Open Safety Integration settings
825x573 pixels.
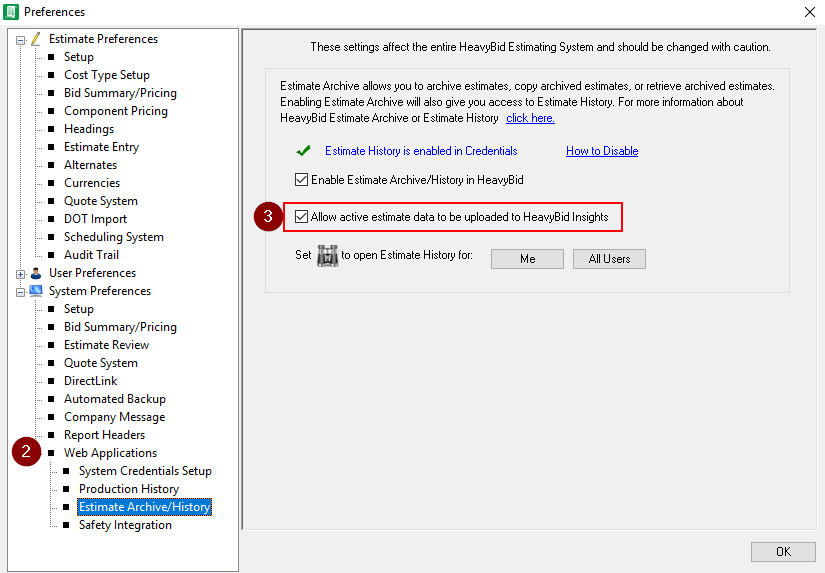125,525
